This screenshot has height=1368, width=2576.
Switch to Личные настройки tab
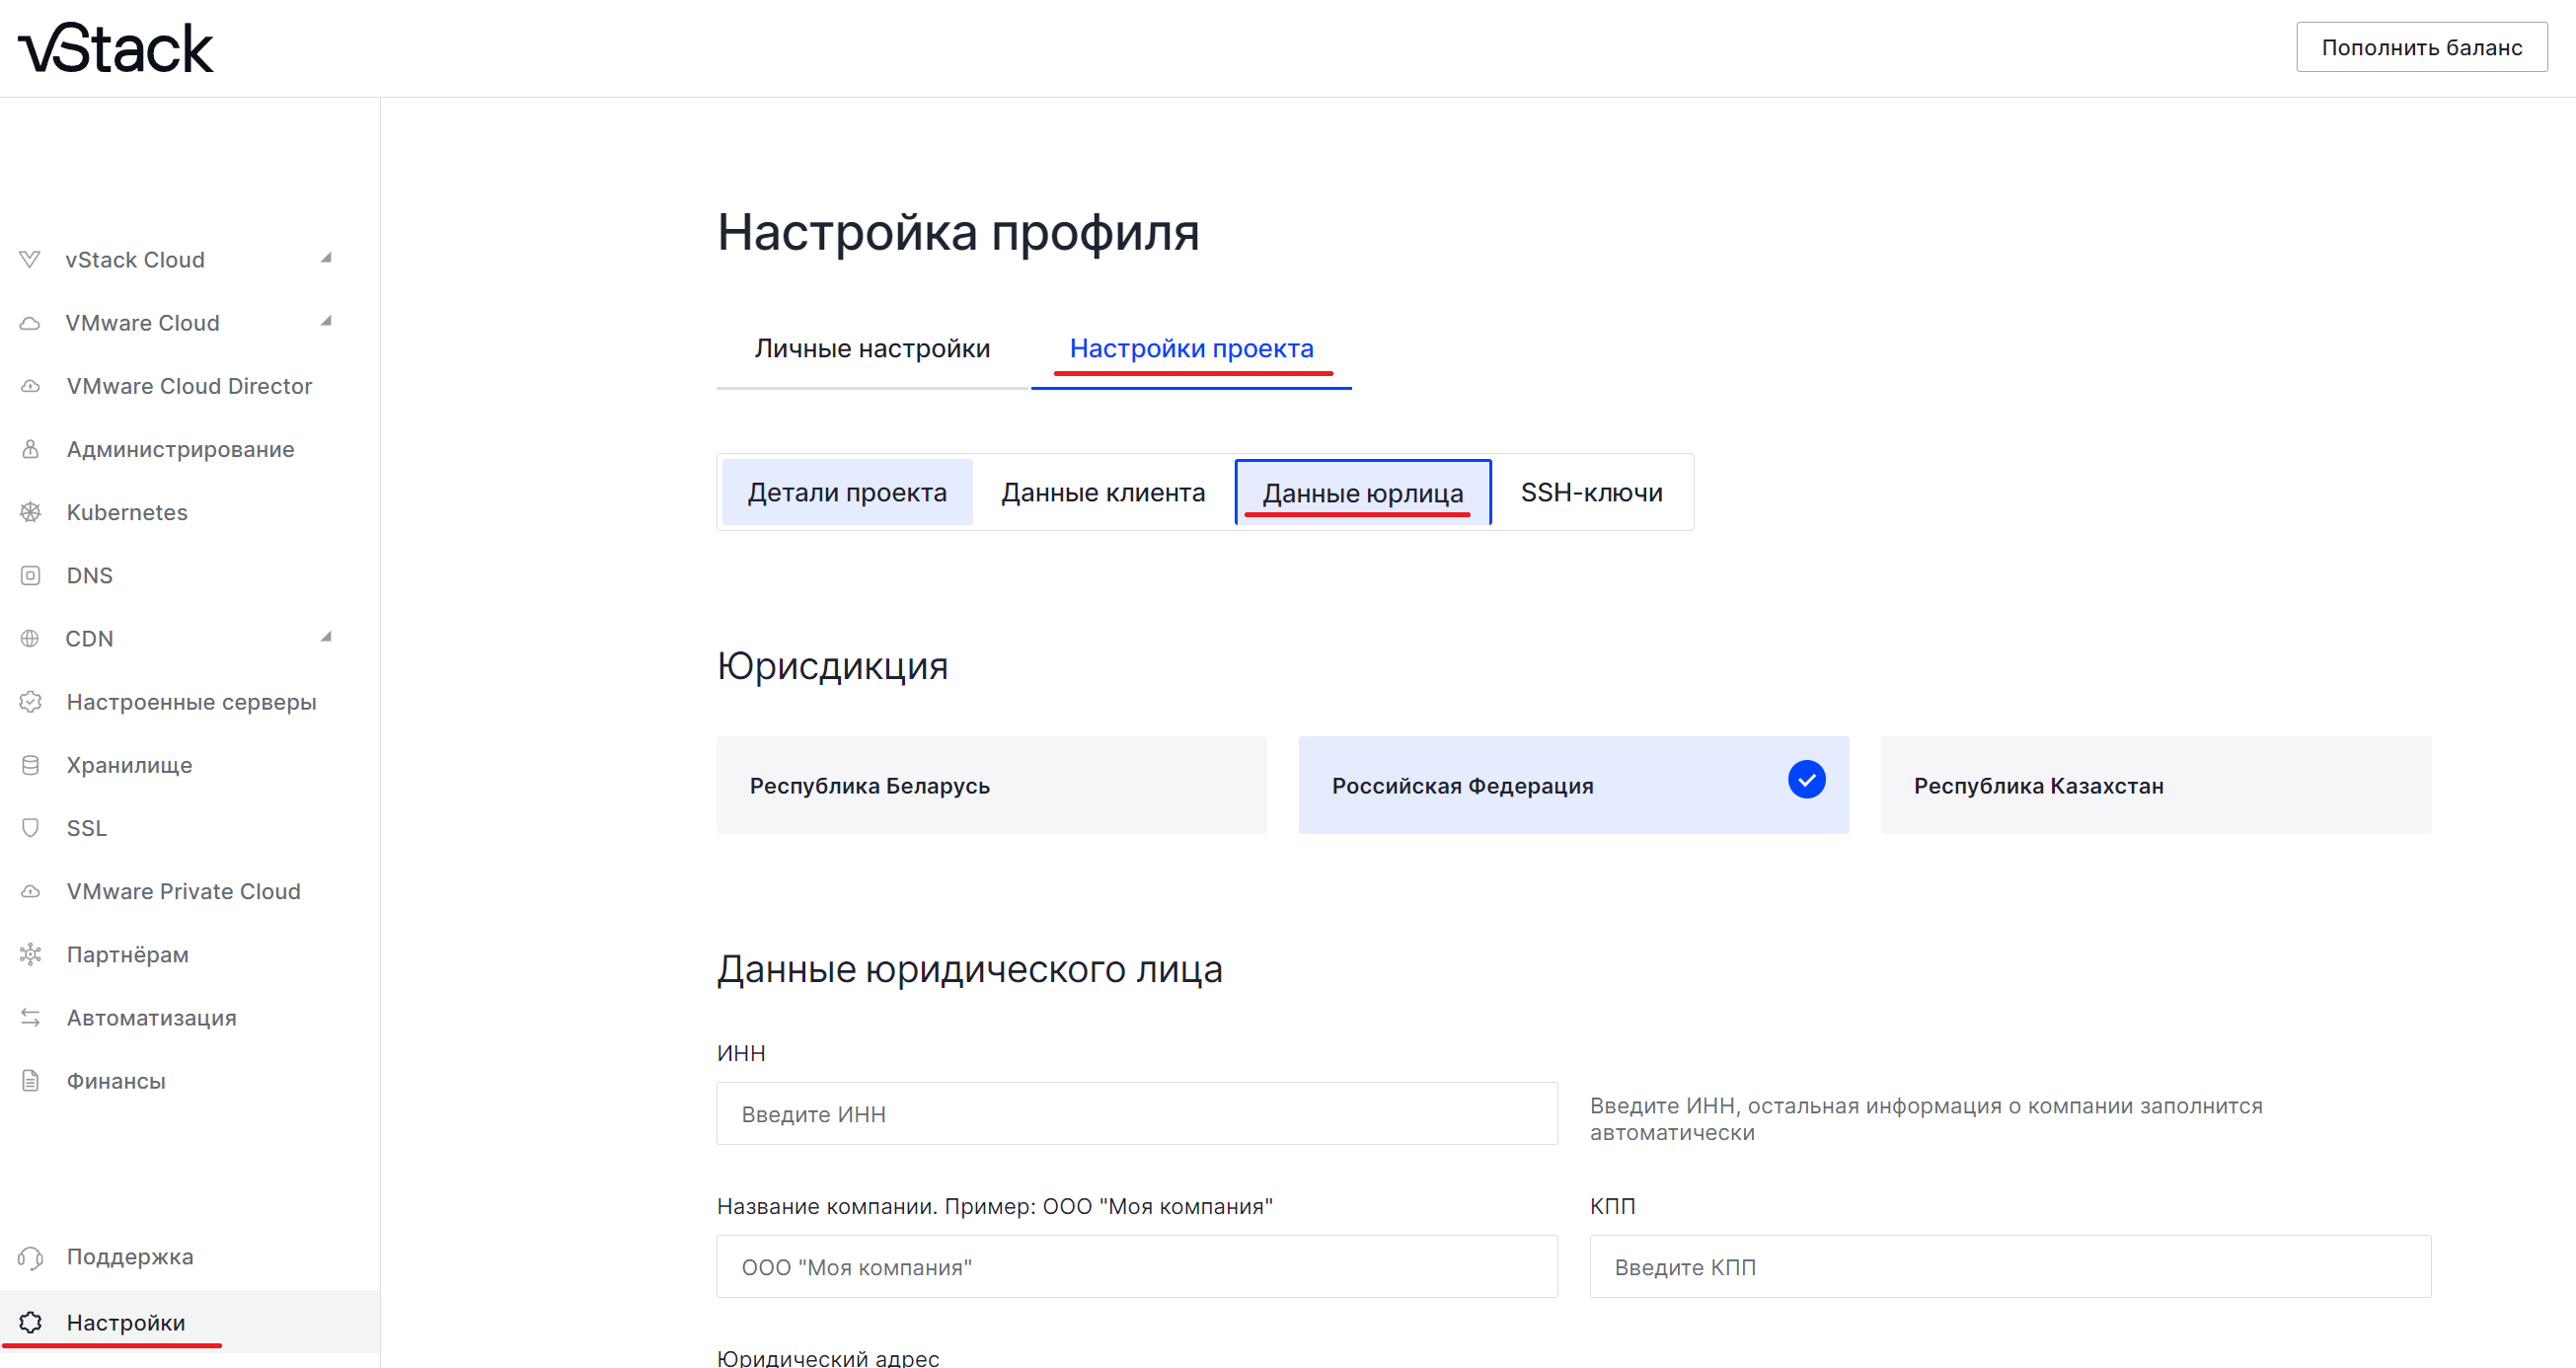point(872,348)
